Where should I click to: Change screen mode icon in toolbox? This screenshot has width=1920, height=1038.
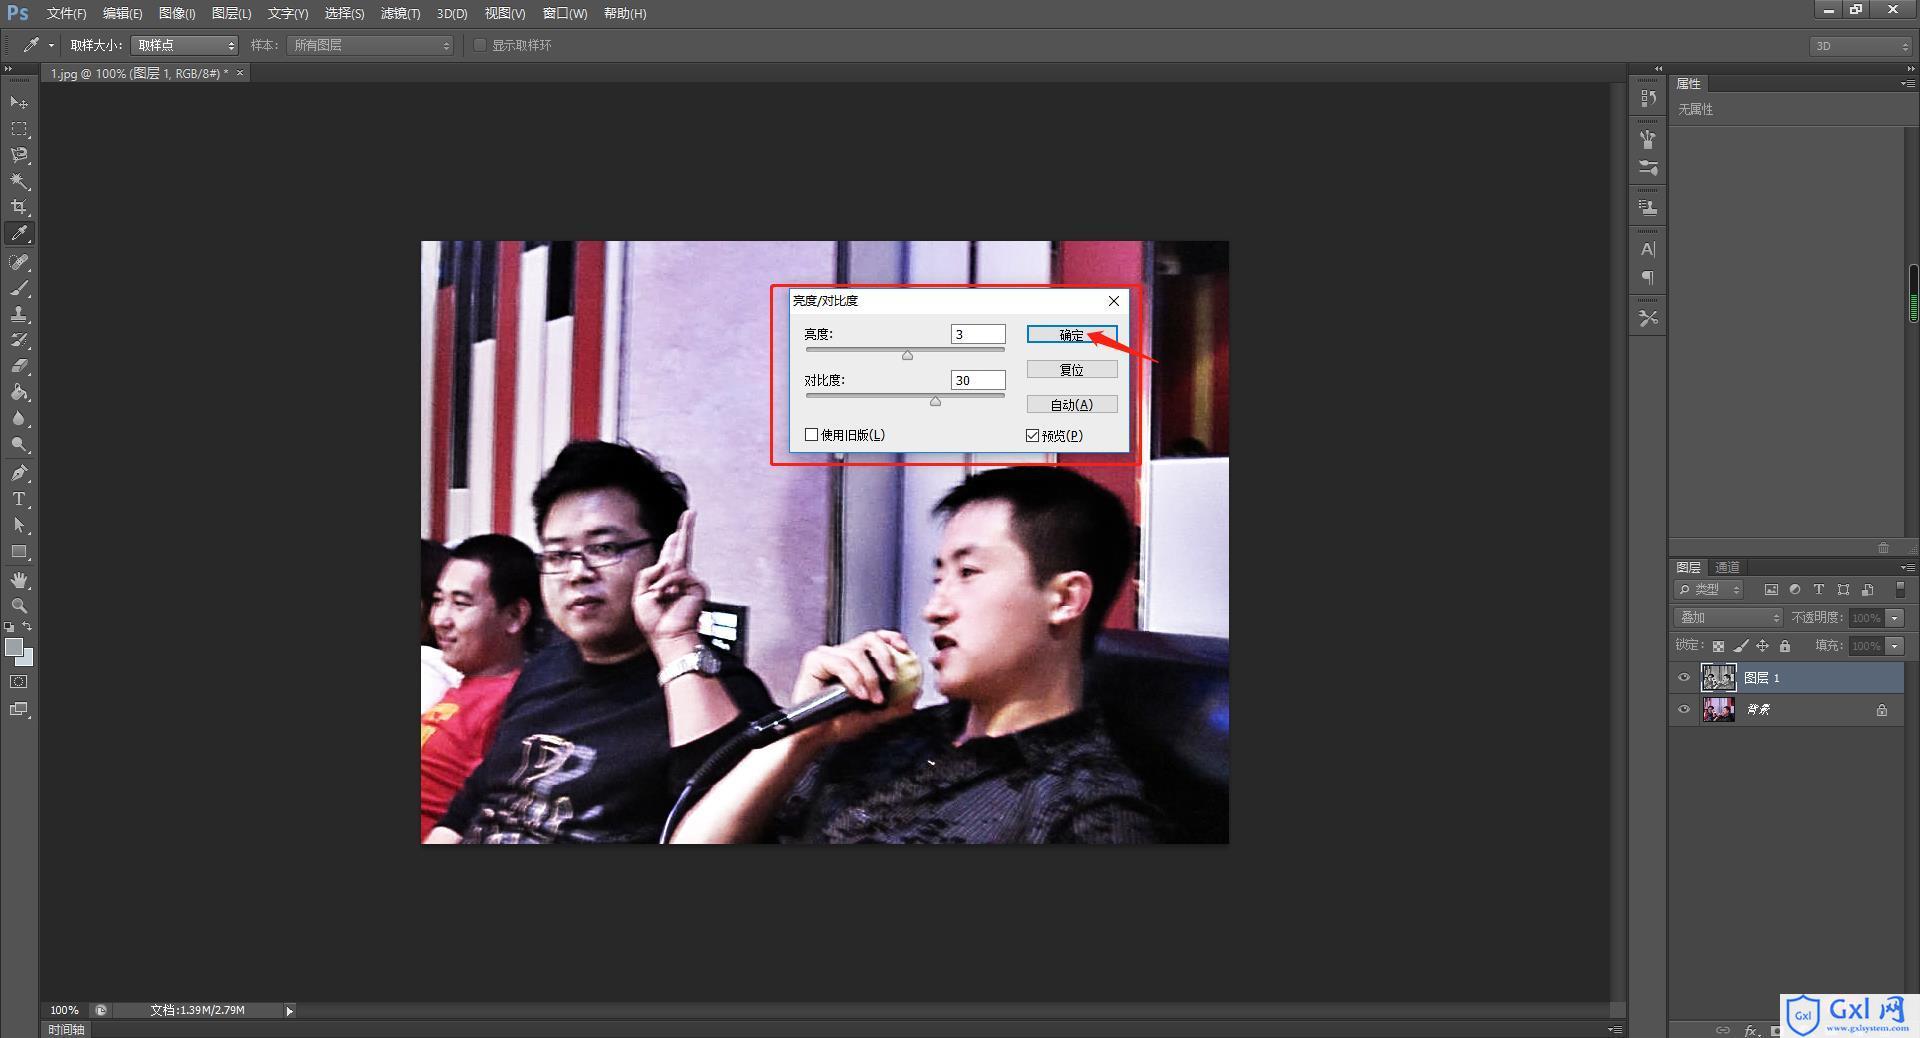click(x=19, y=709)
